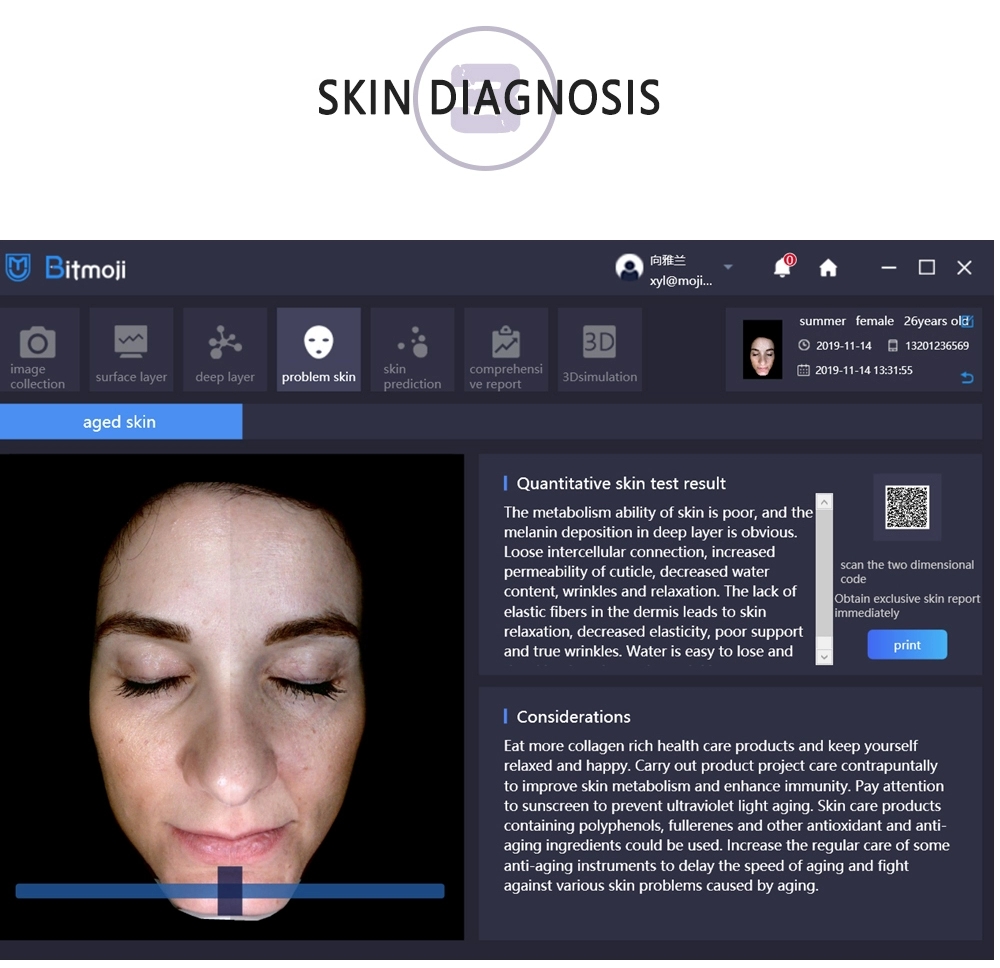Select the problem skin mask icon
Screen dimensions: 1000x968
point(318,342)
